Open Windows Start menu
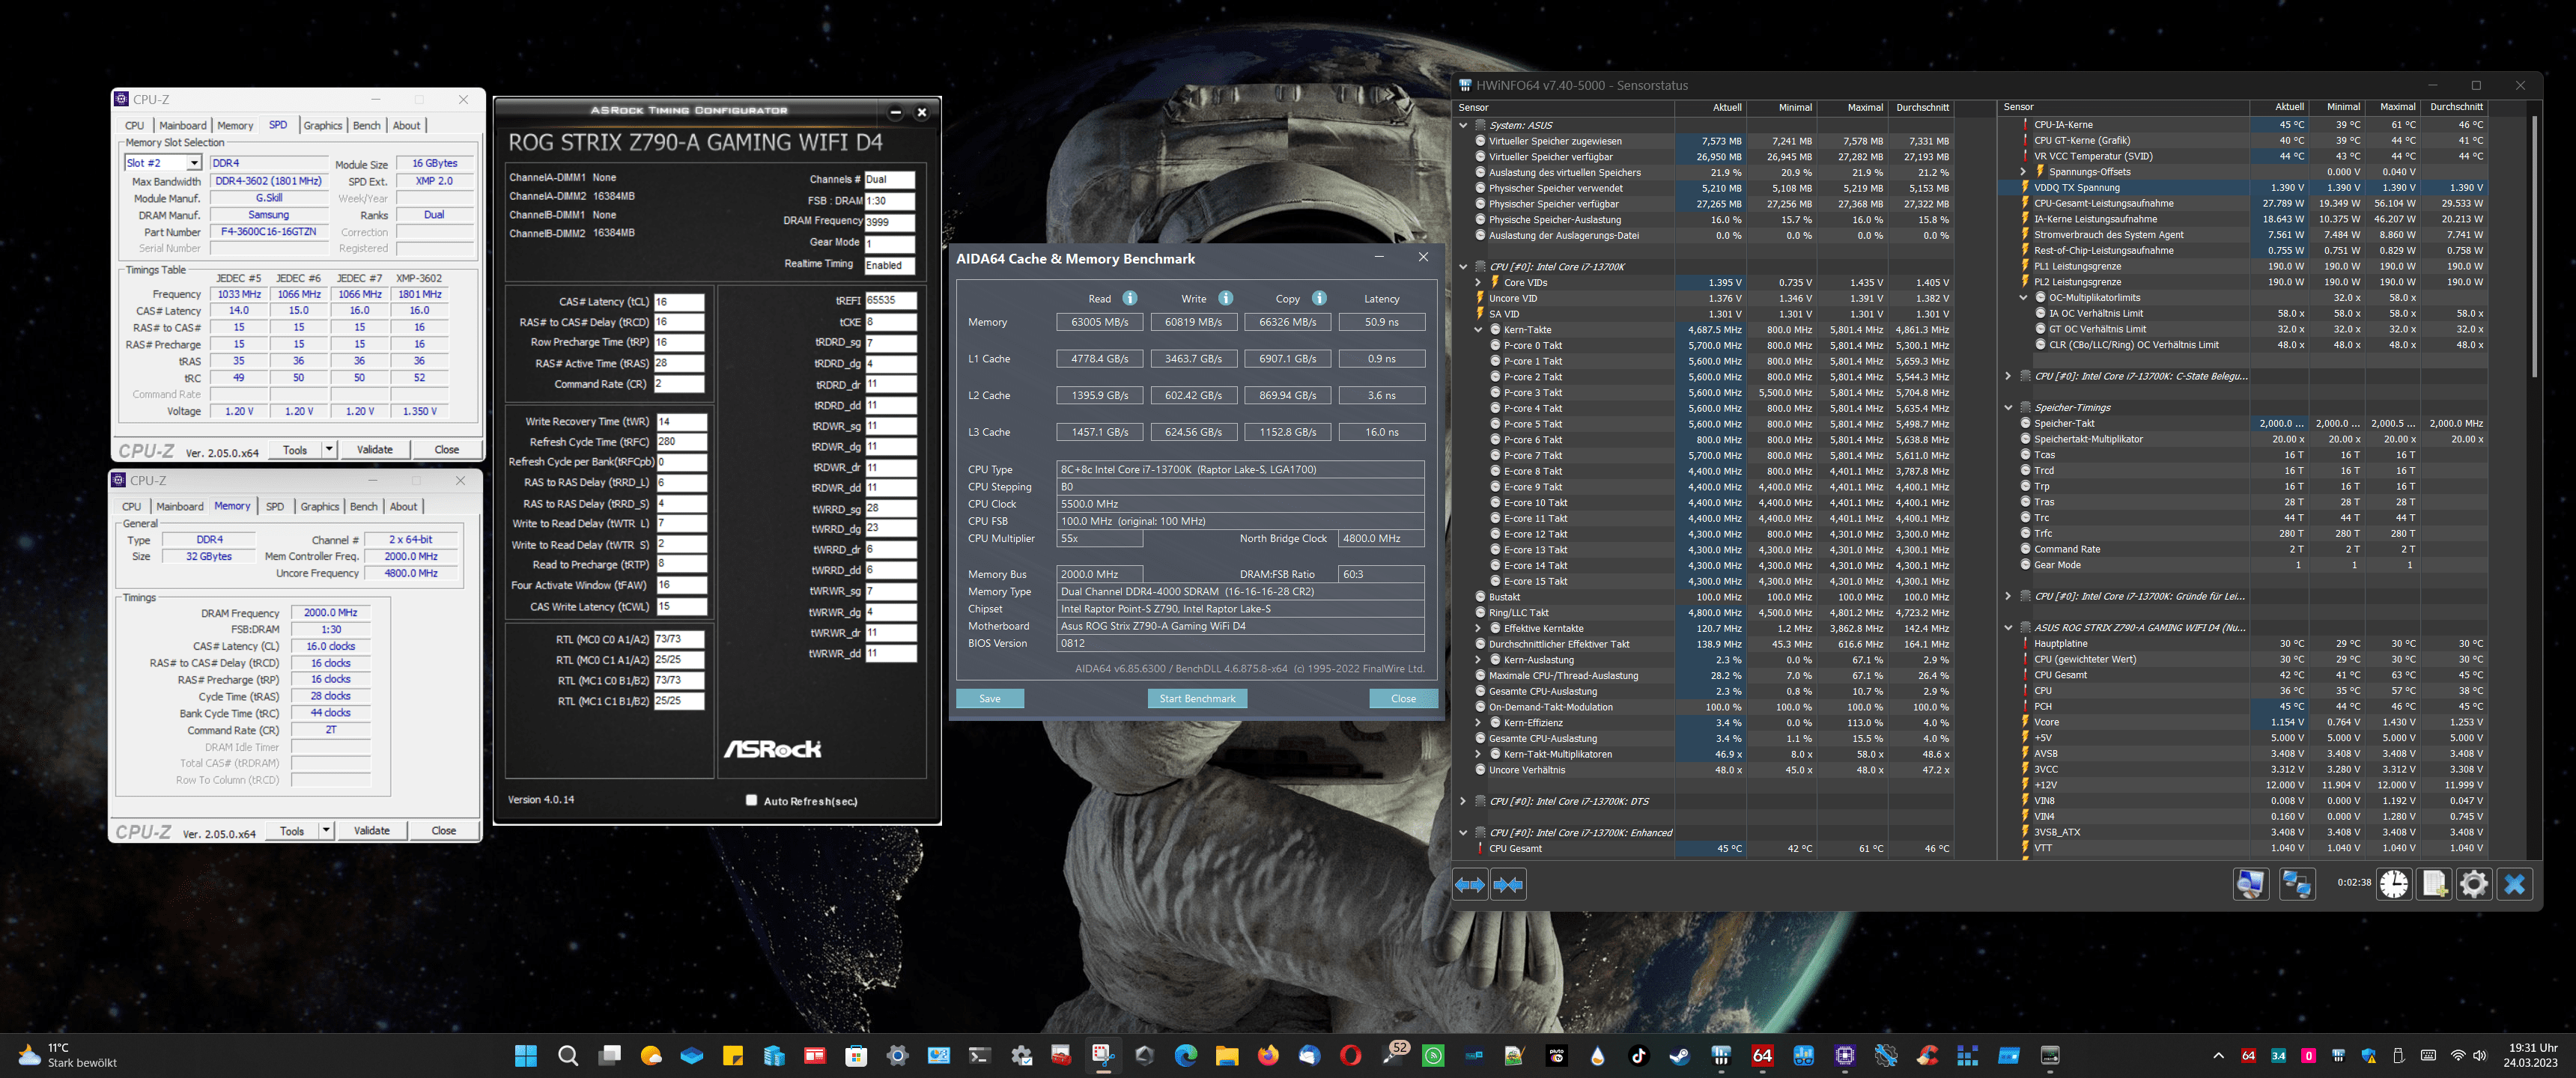The width and height of the screenshot is (2576, 1078). [x=526, y=1055]
